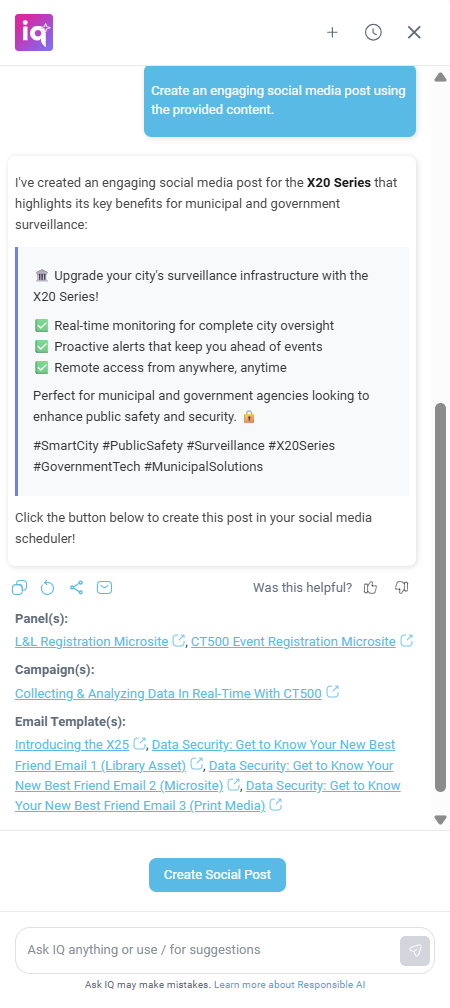Copy the response with copy icon
Screen dimensions: 450x1008
click(x=20, y=587)
